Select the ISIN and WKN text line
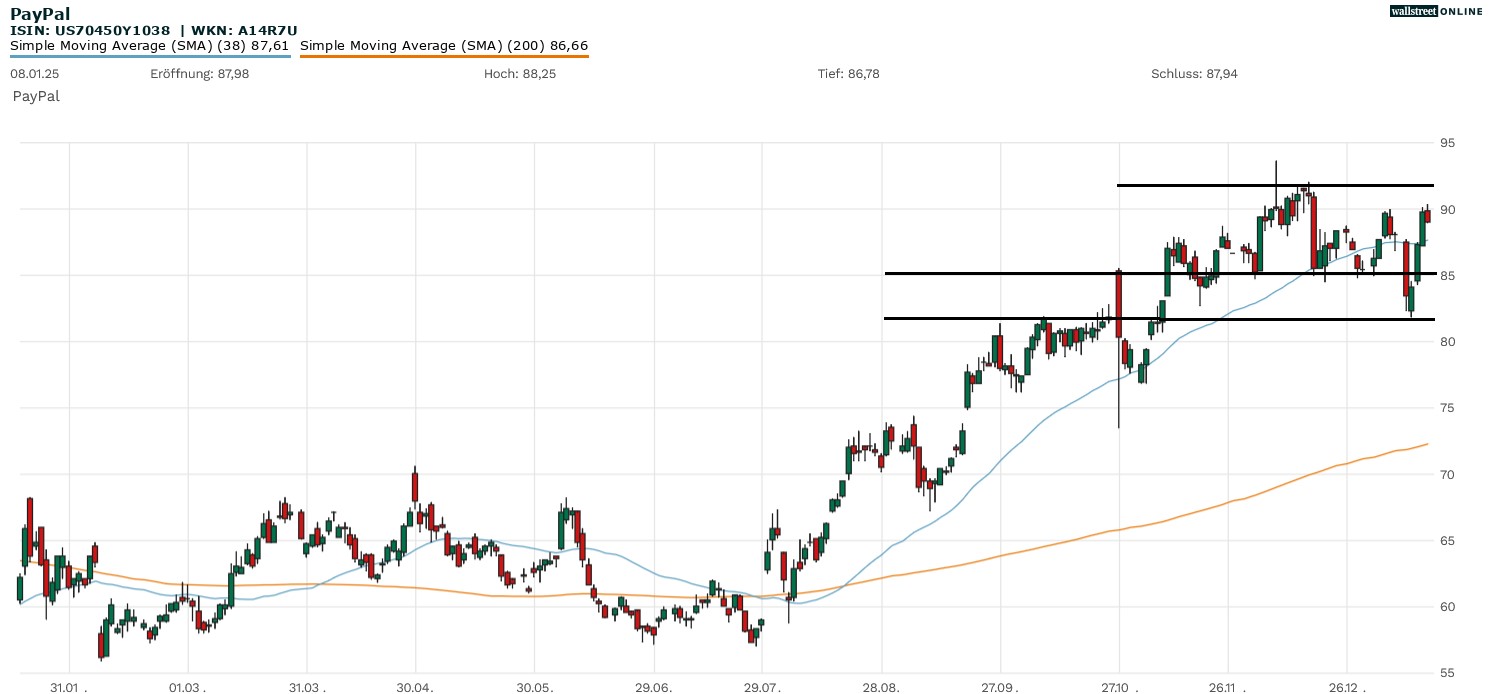Screen dimensions: 1490x694 pos(153,30)
